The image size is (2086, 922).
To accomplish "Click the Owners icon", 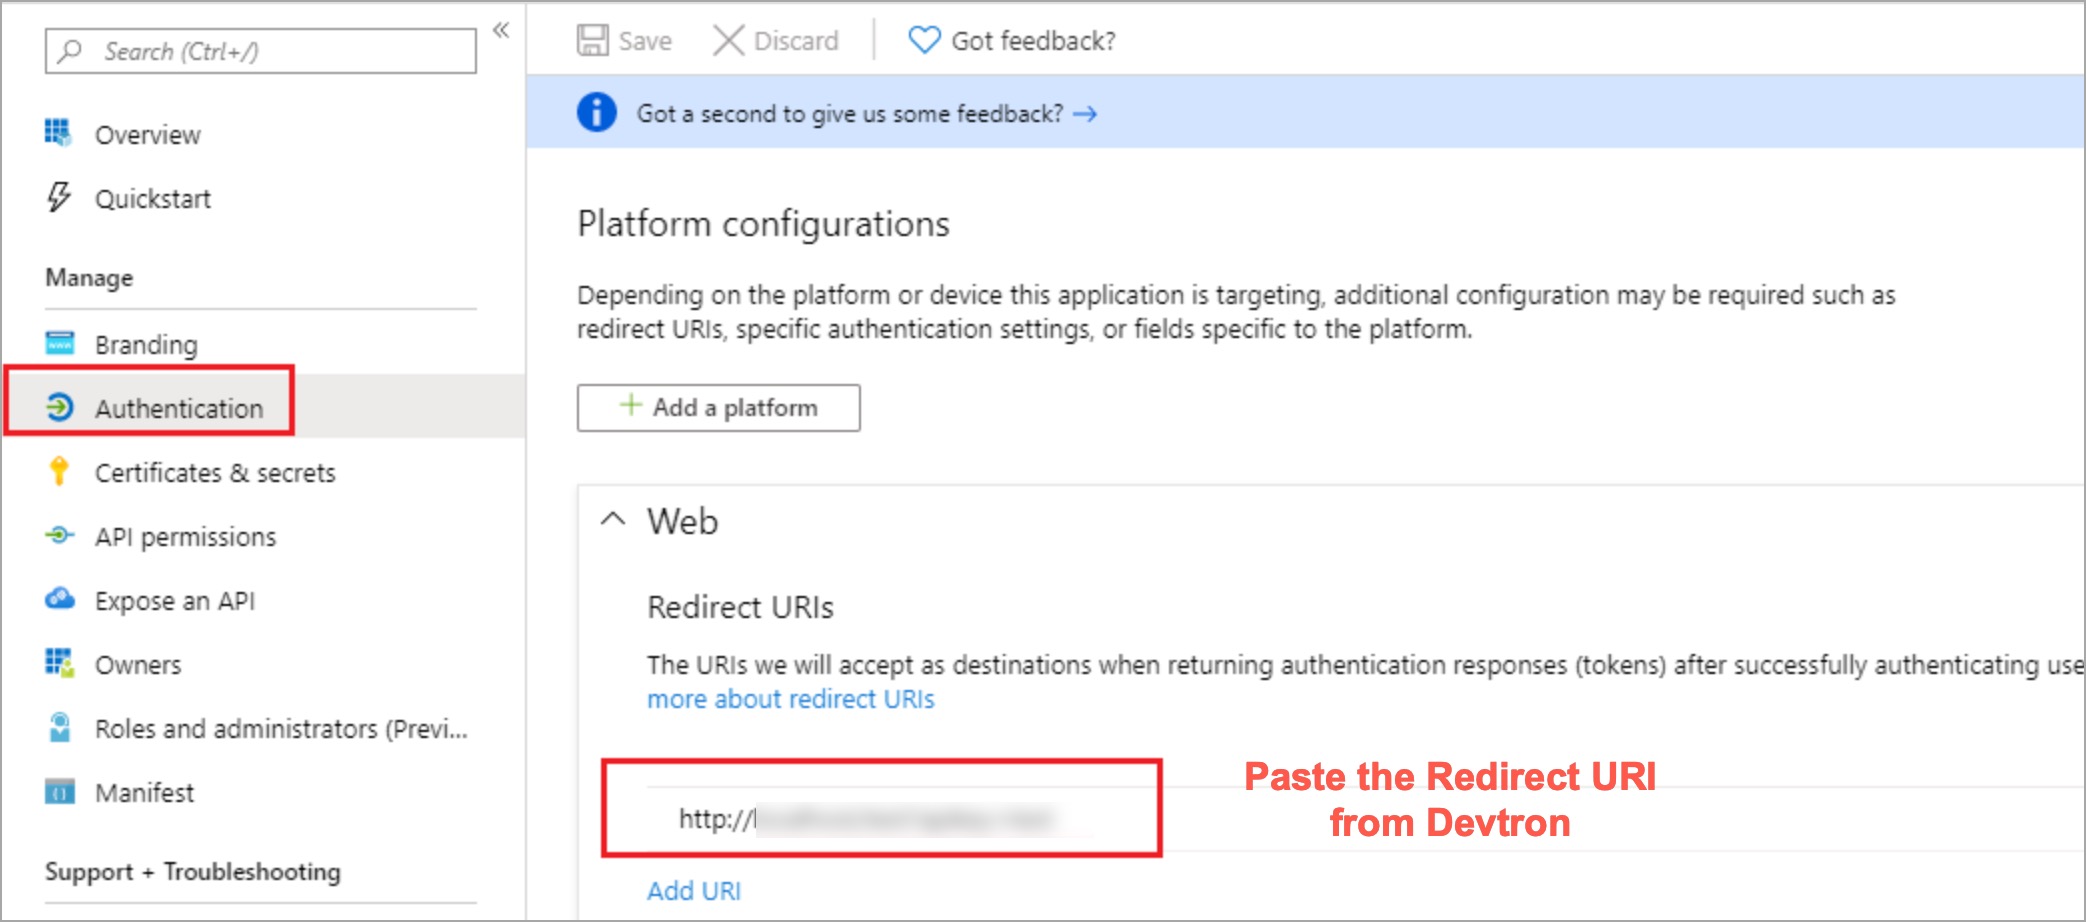I will [60, 664].
